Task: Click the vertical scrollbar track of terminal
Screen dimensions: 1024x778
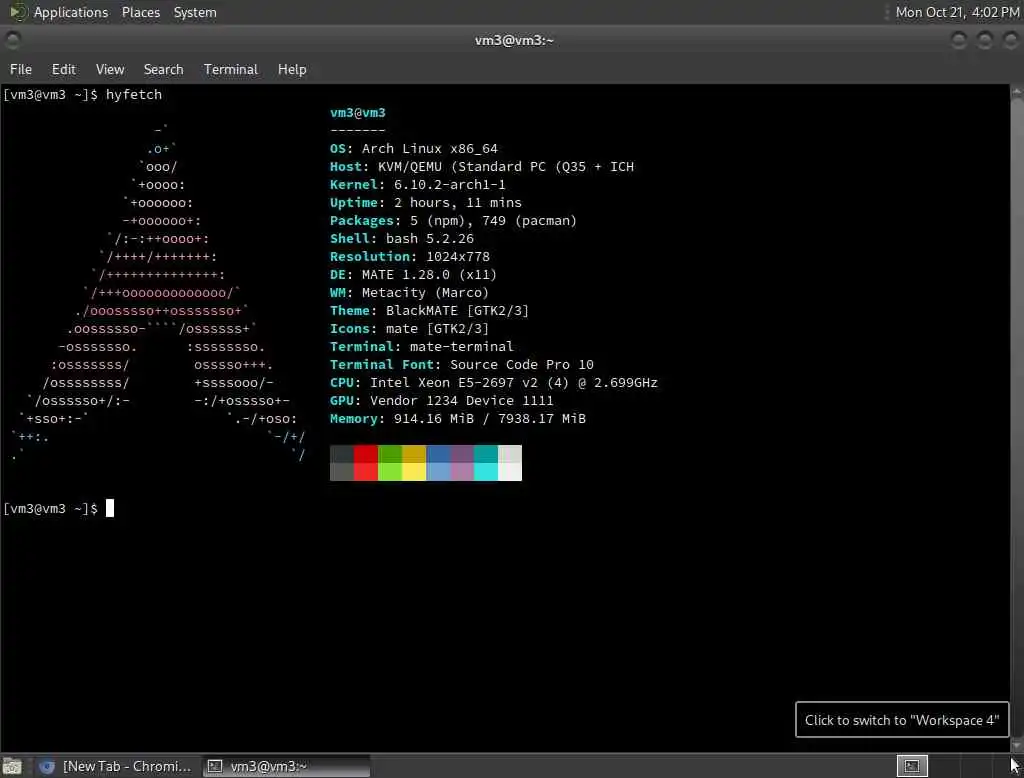Action: (x=1017, y=418)
